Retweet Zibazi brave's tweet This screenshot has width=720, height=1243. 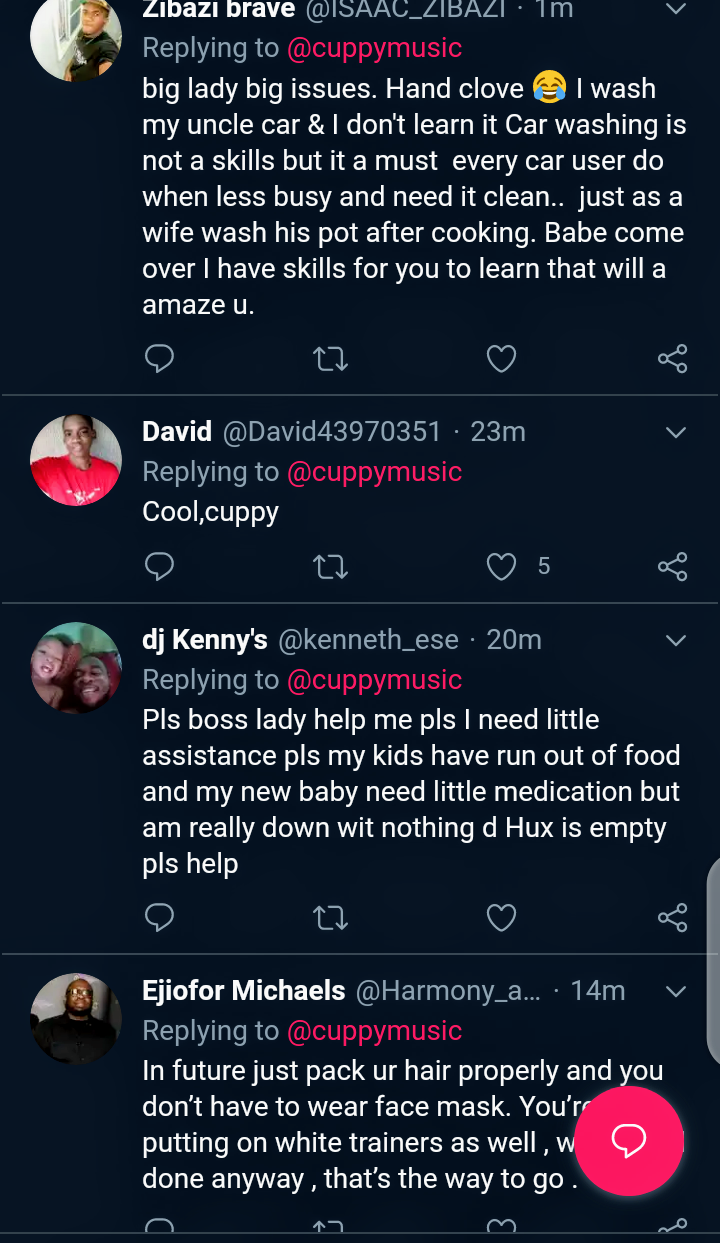[x=330, y=358]
